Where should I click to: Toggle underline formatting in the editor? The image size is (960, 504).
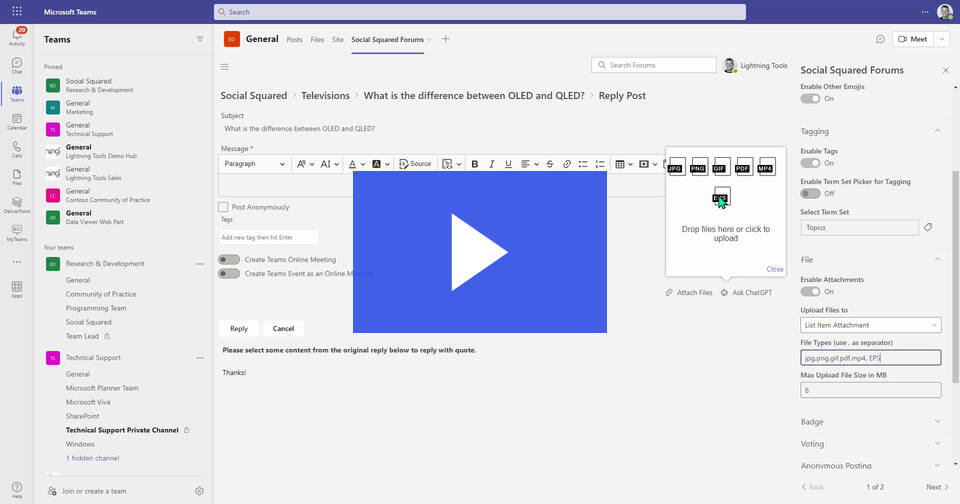[508, 164]
